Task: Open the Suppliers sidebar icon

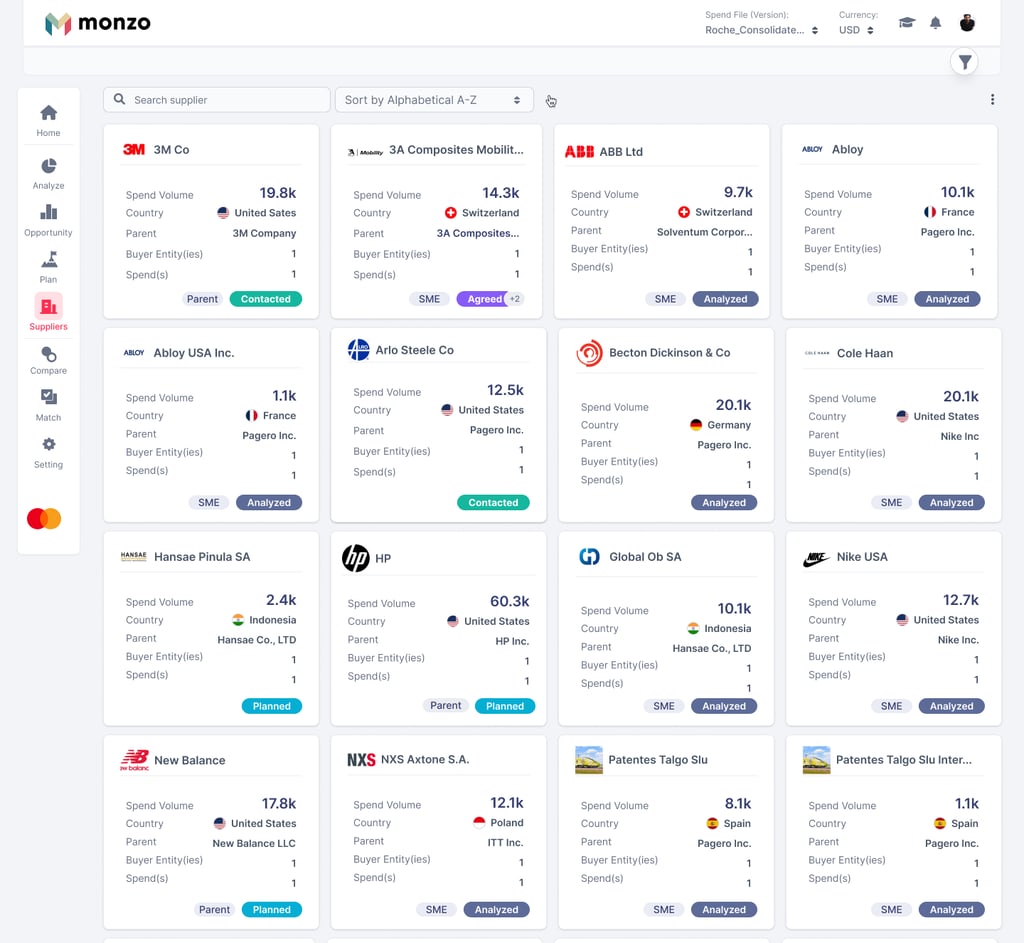Action: pos(48,306)
